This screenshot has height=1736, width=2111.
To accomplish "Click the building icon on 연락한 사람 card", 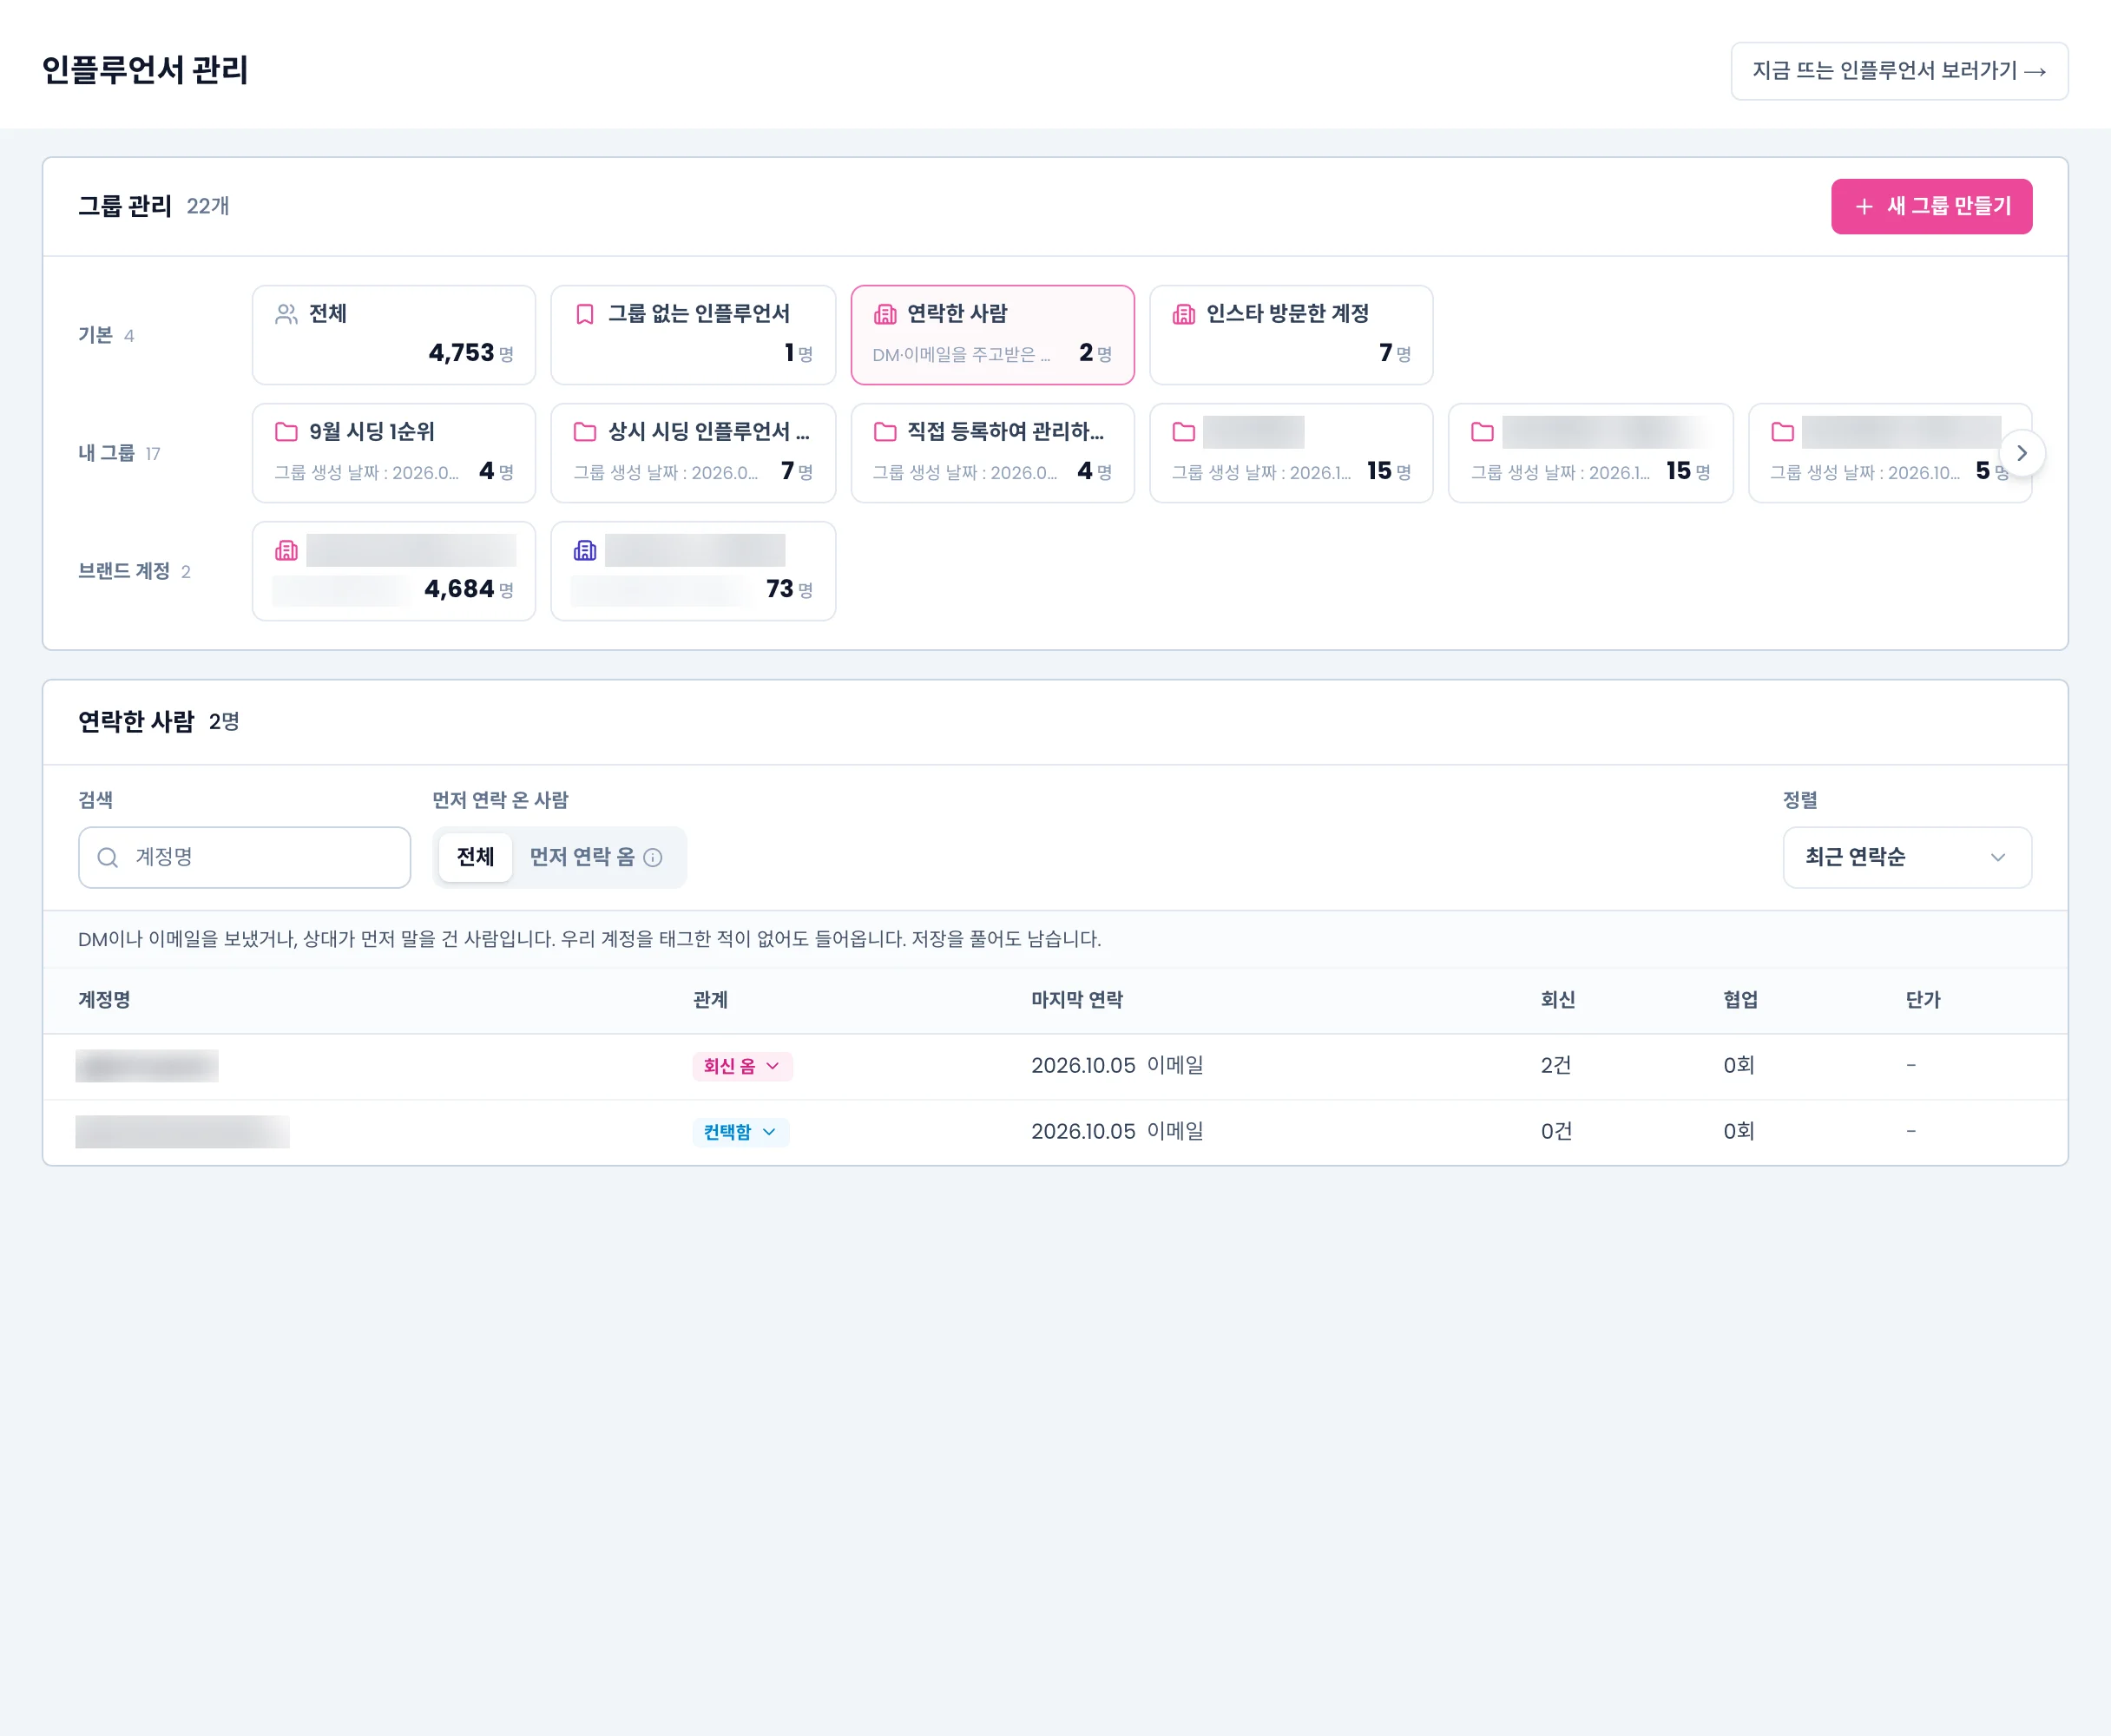I will click(x=885, y=314).
